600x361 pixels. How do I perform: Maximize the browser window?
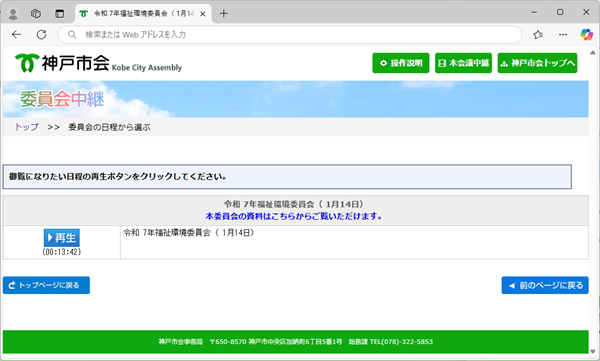point(560,12)
